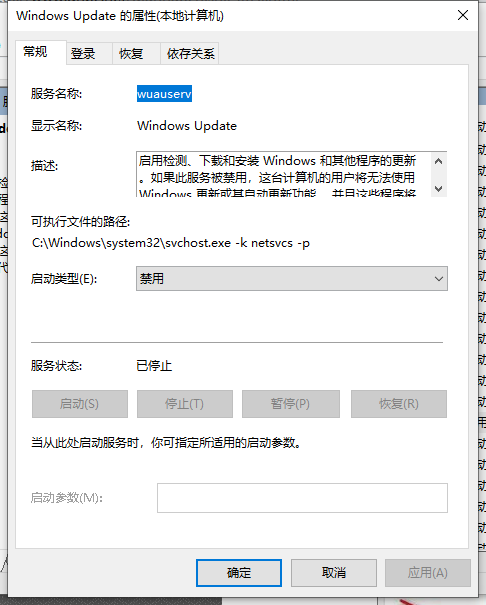Click the 应用(A) button
486x605 pixels.
coord(428,573)
